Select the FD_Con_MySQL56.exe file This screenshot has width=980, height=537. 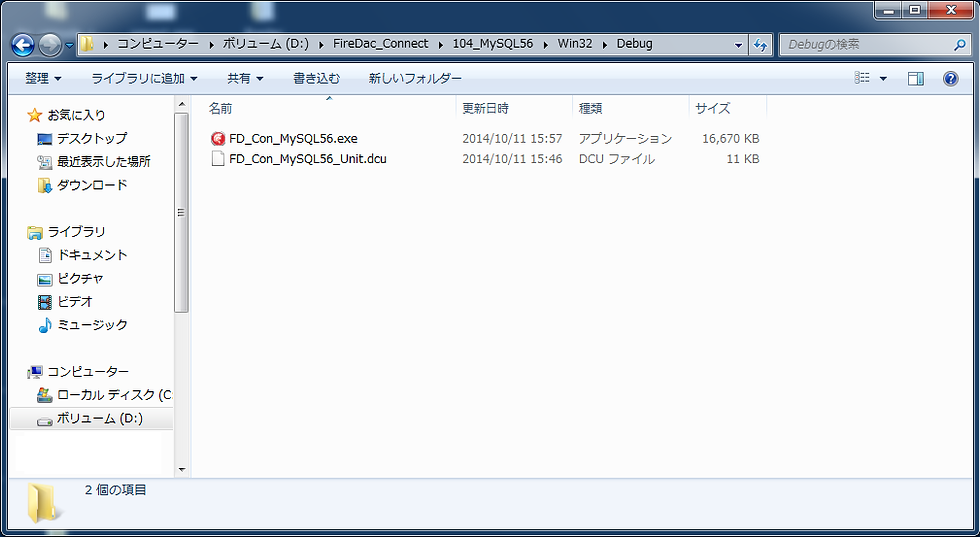coord(293,139)
